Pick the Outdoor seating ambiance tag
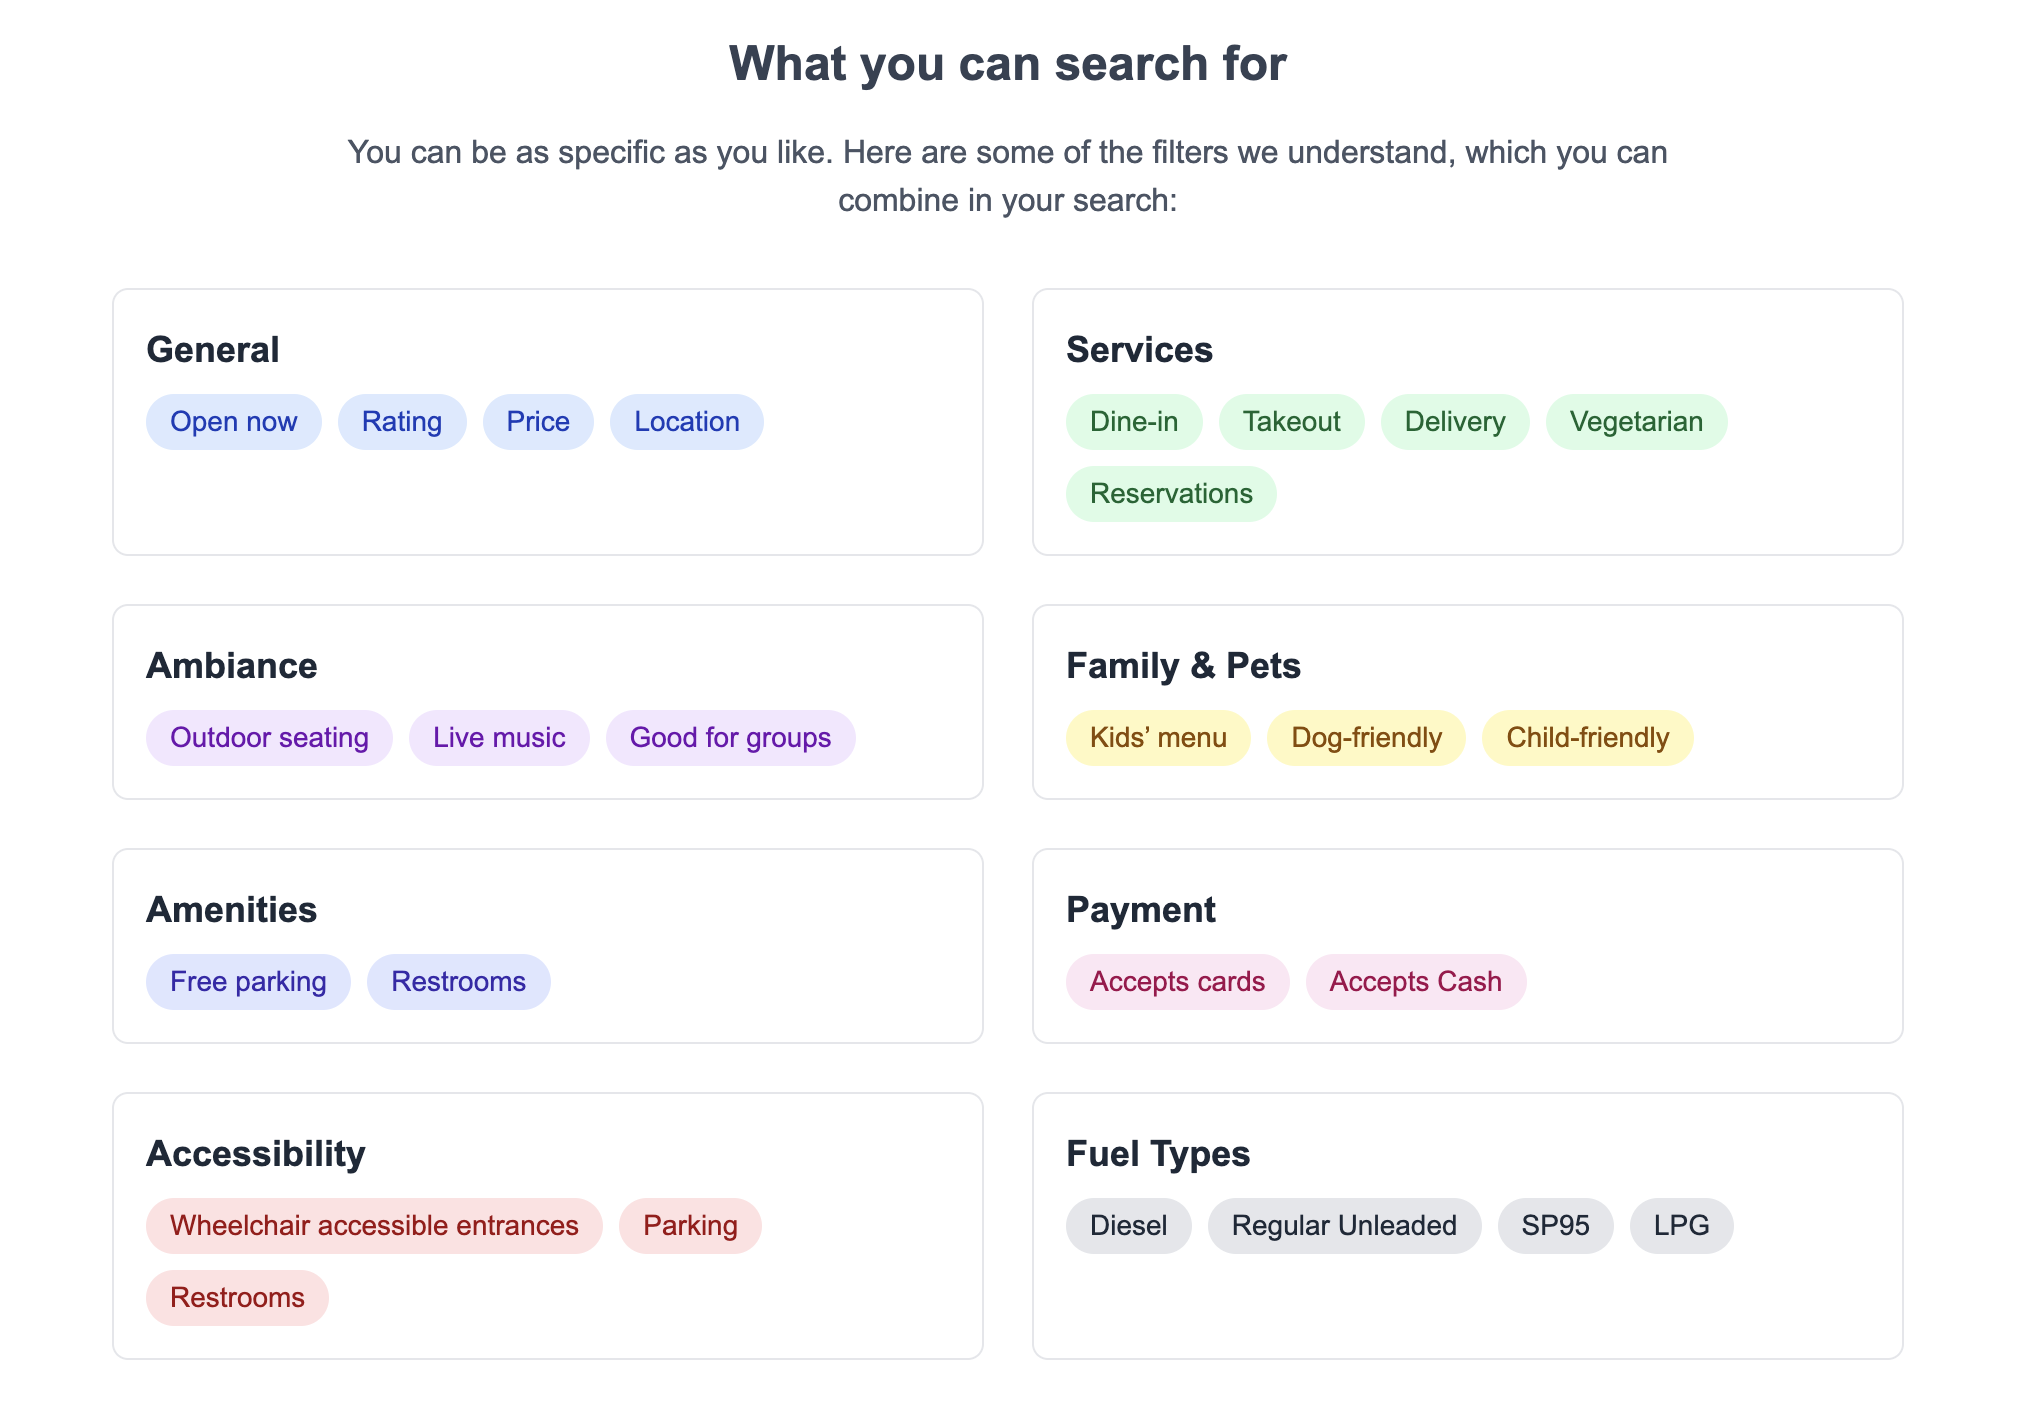This screenshot has height=1418, width=2030. 269,738
